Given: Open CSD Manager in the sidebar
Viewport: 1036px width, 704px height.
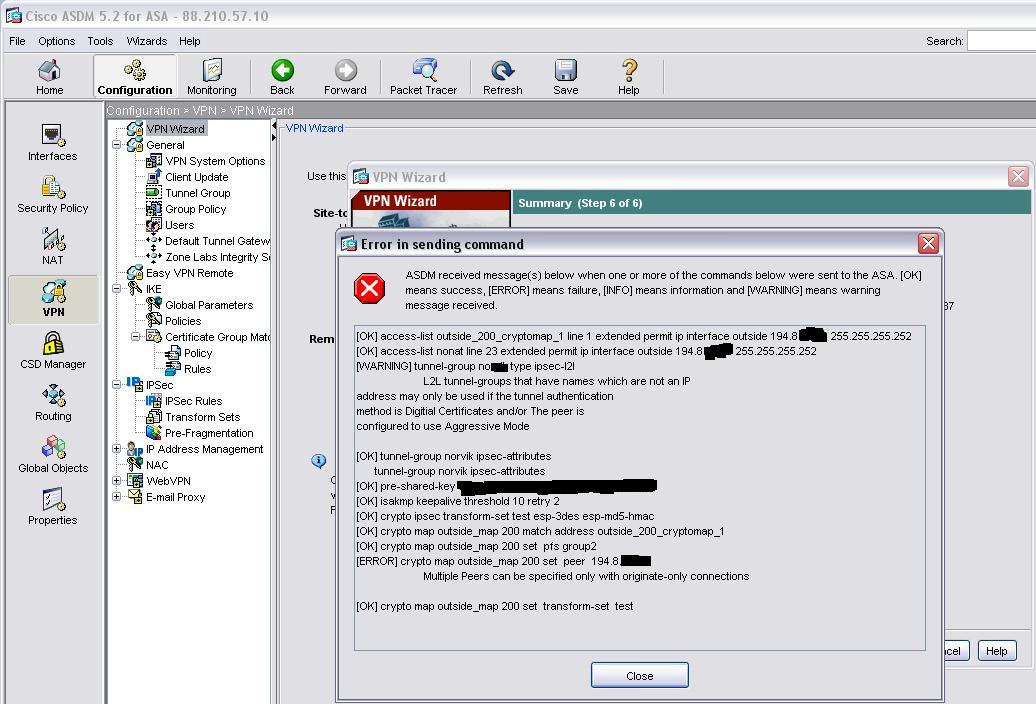Looking at the screenshot, I should coord(53,351).
